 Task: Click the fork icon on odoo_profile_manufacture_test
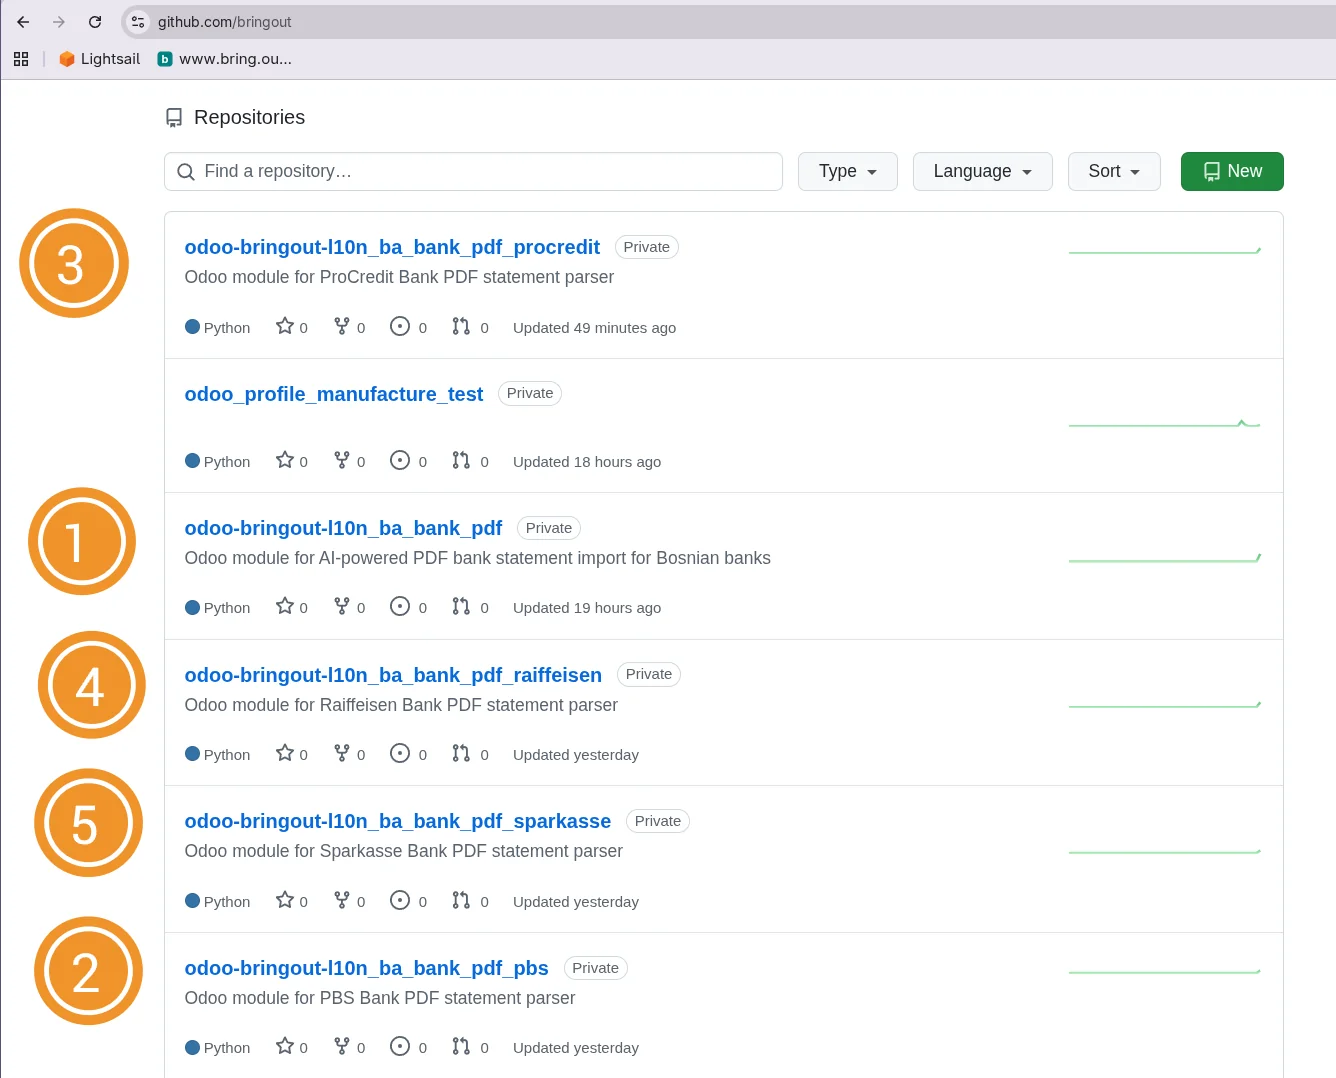point(341,460)
